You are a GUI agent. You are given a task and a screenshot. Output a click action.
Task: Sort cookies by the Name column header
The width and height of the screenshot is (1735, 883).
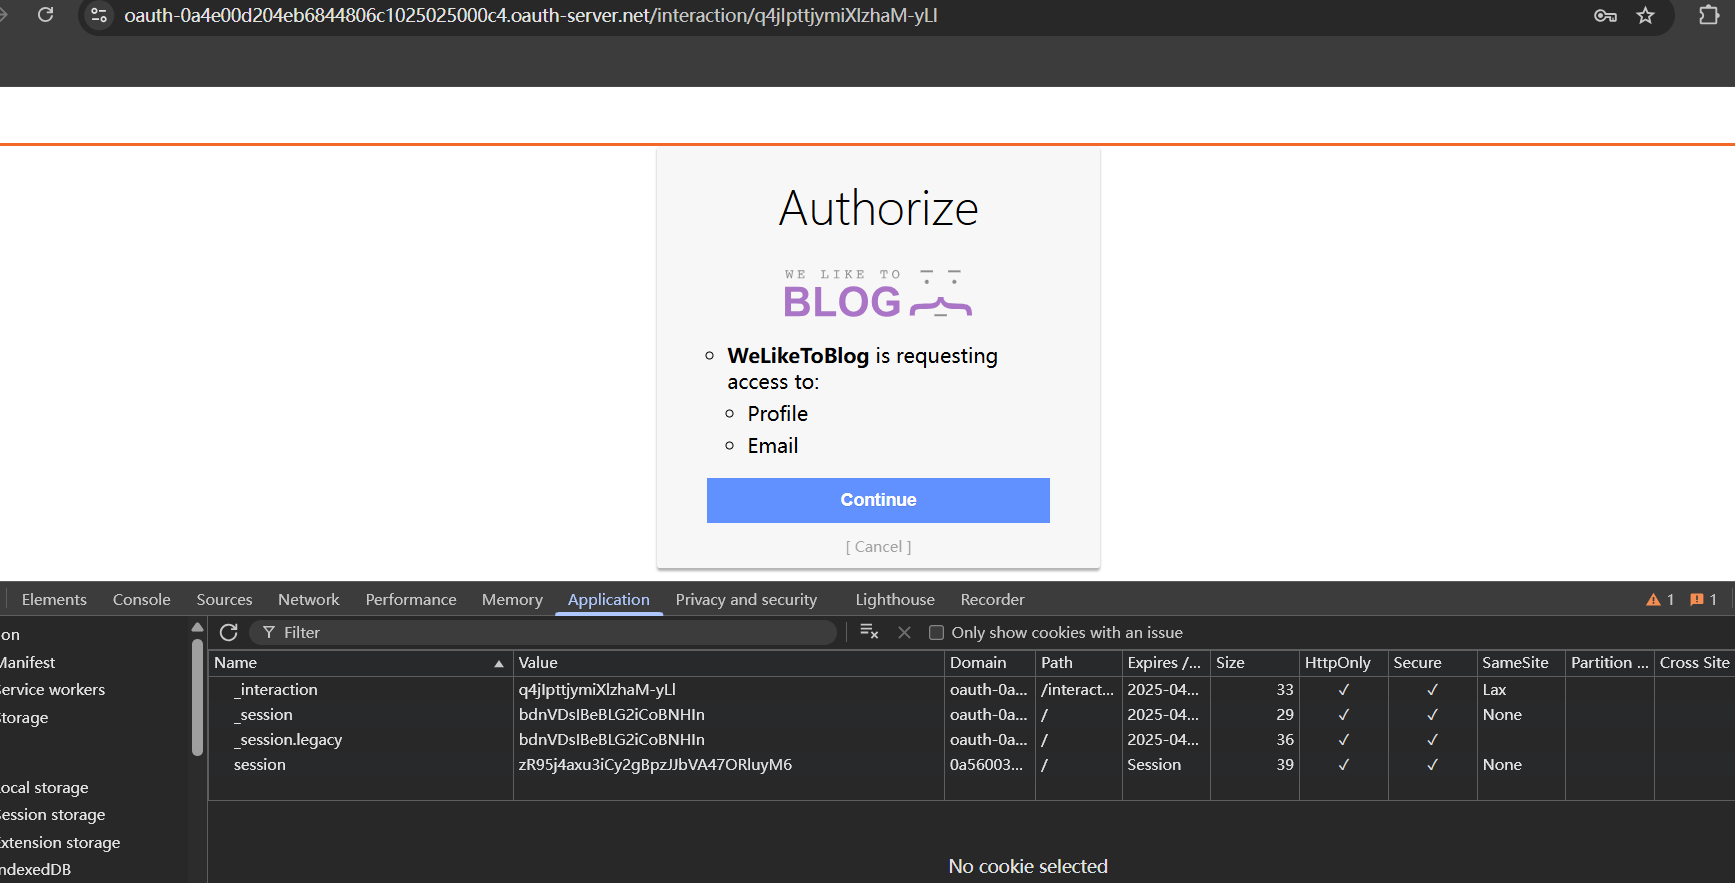(x=359, y=663)
